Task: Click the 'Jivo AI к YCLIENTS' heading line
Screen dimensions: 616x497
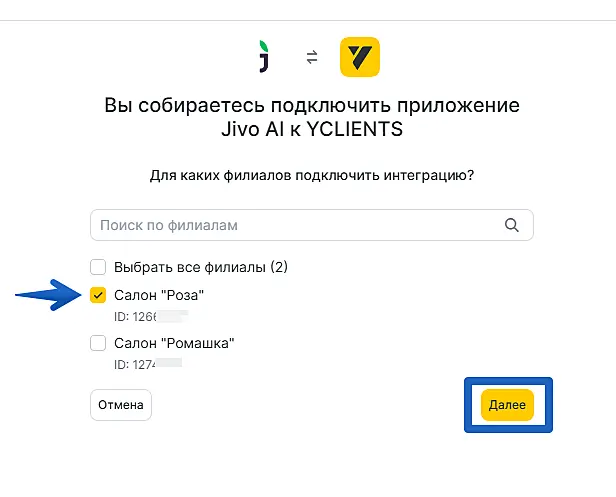Action: [312, 131]
